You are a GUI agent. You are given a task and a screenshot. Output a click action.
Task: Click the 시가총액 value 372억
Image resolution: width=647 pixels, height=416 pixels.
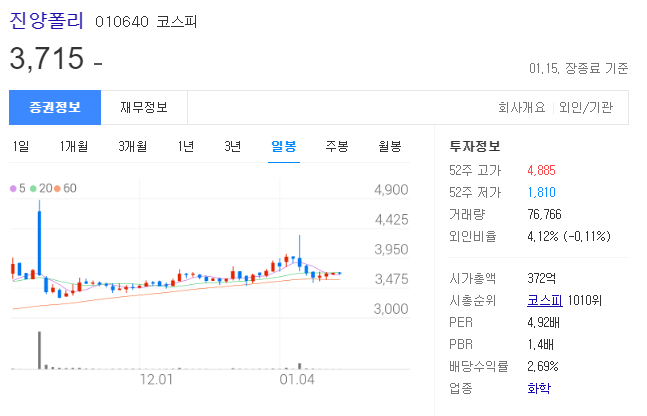[541, 279]
